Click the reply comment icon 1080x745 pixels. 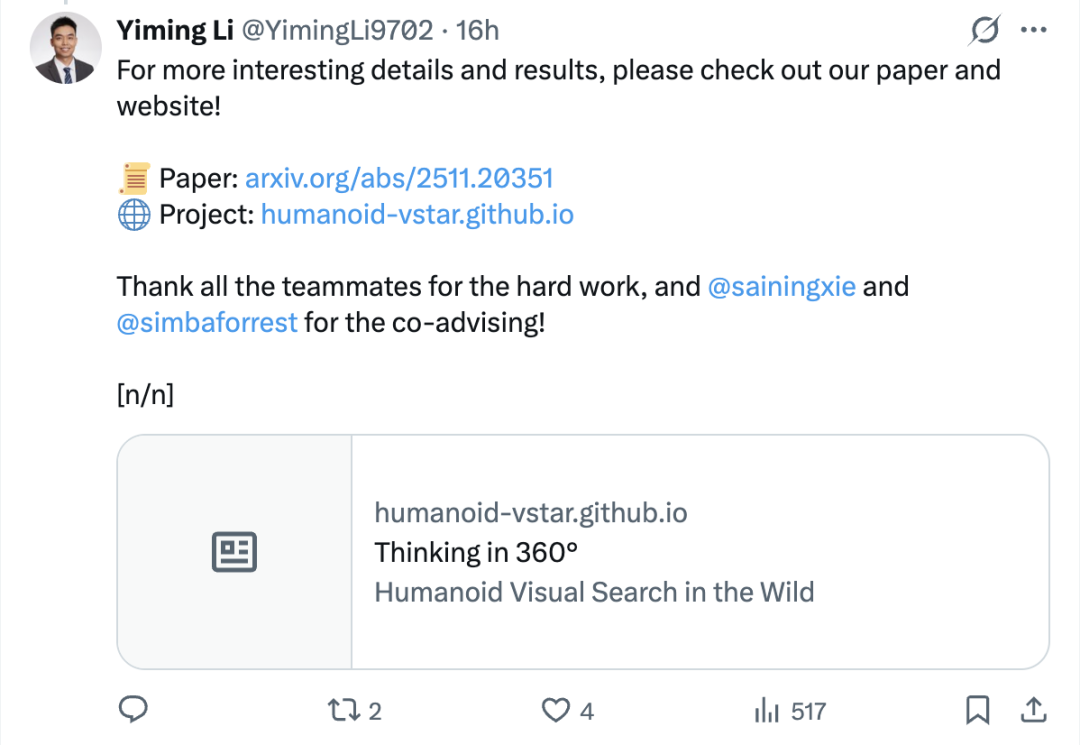pyautogui.click(x=133, y=710)
